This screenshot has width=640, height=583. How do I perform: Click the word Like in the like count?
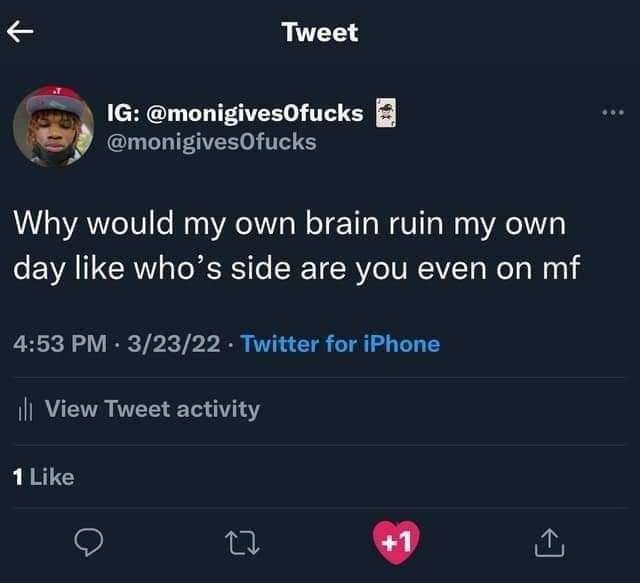52,477
